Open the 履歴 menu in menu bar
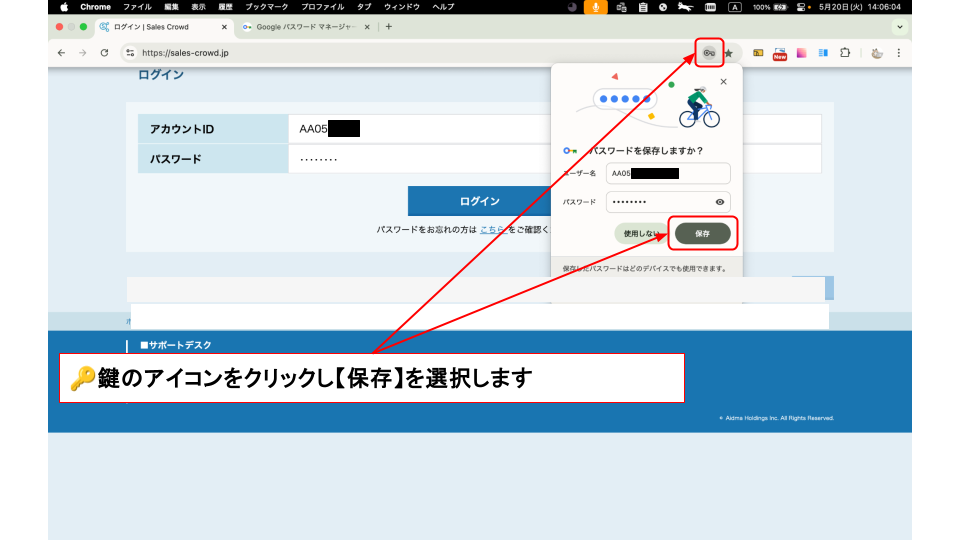 [x=226, y=7]
